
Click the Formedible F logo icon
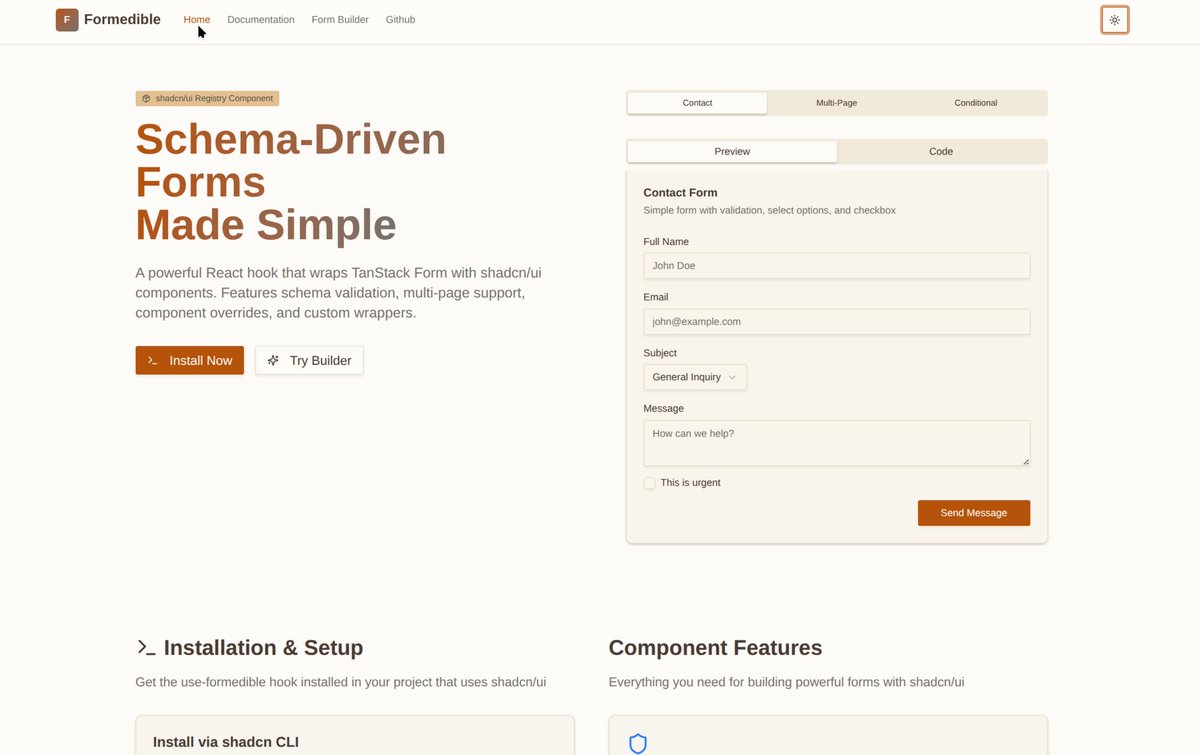[x=67, y=19]
